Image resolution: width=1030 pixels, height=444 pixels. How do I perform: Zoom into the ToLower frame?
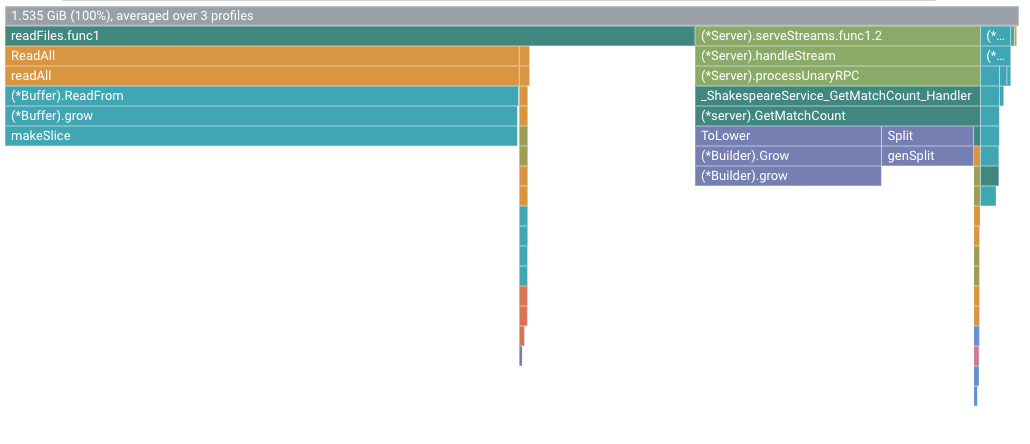tap(788, 136)
